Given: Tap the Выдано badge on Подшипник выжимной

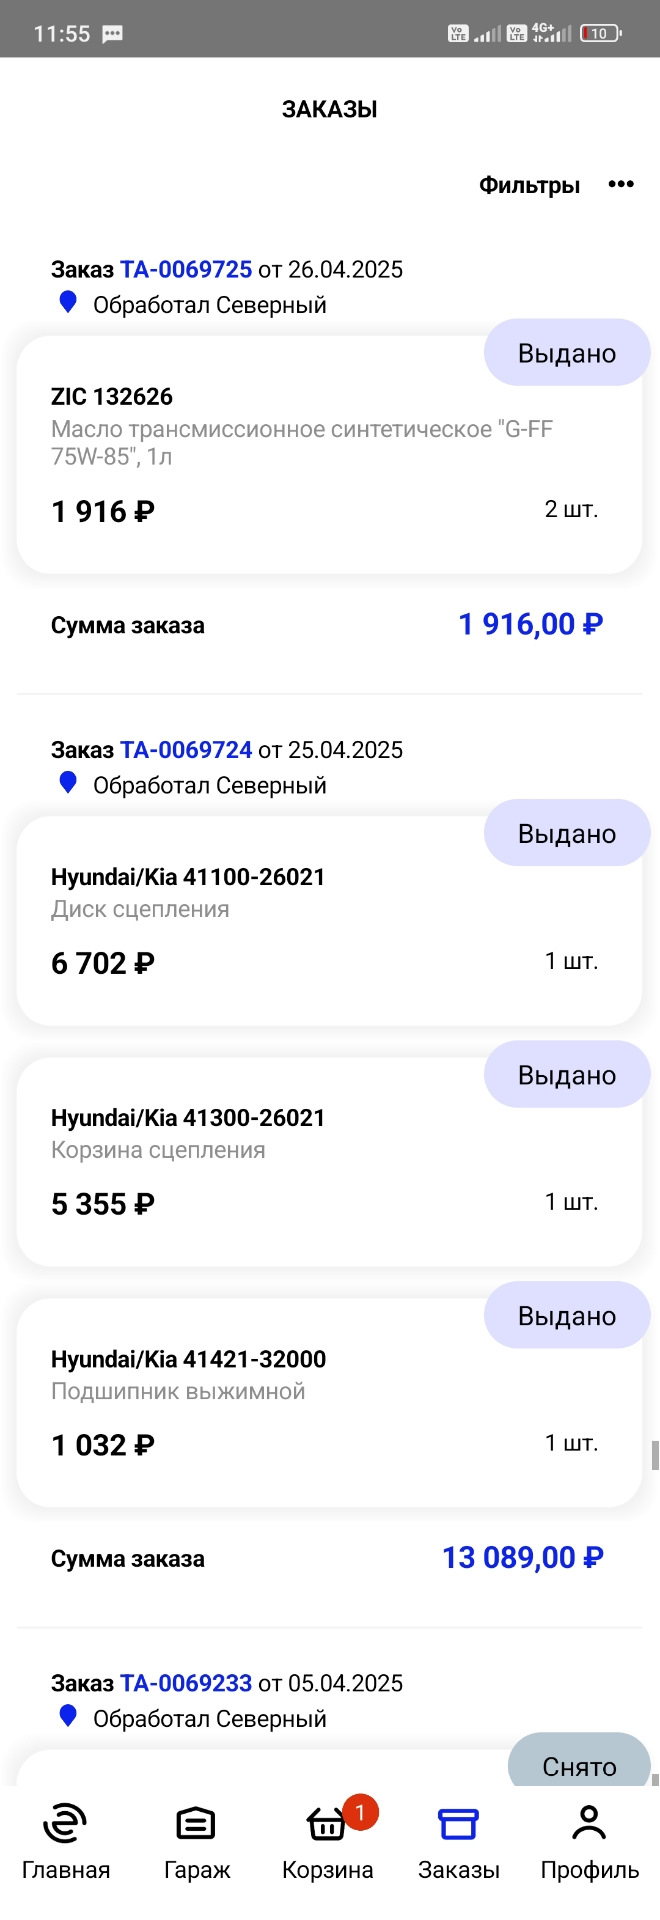Looking at the screenshot, I should [566, 1315].
